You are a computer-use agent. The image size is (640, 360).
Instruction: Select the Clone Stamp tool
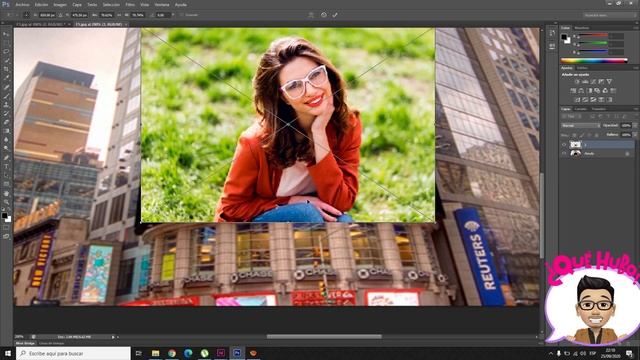click(6, 105)
